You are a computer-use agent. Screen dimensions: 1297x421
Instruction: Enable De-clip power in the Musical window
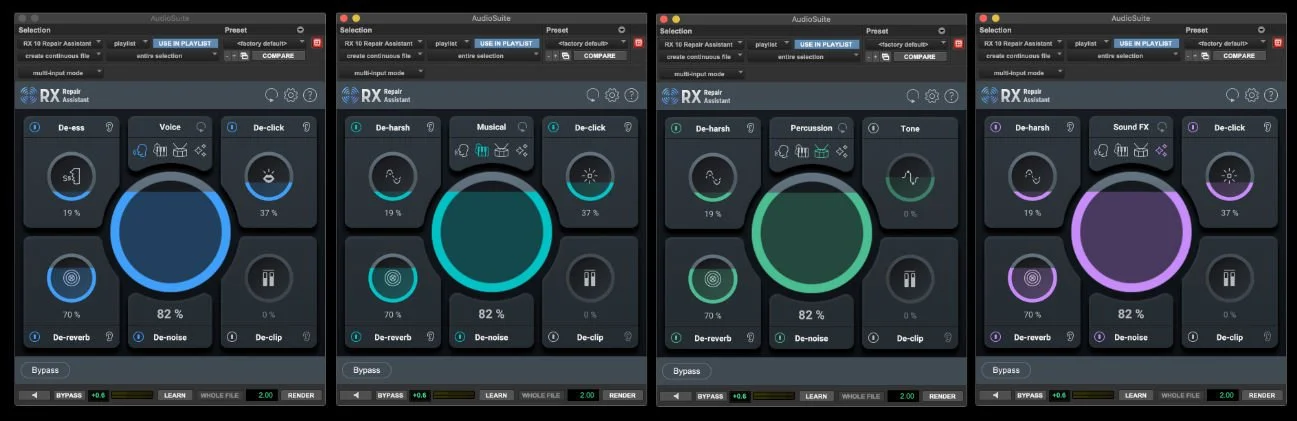pyautogui.click(x=551, y=337)
